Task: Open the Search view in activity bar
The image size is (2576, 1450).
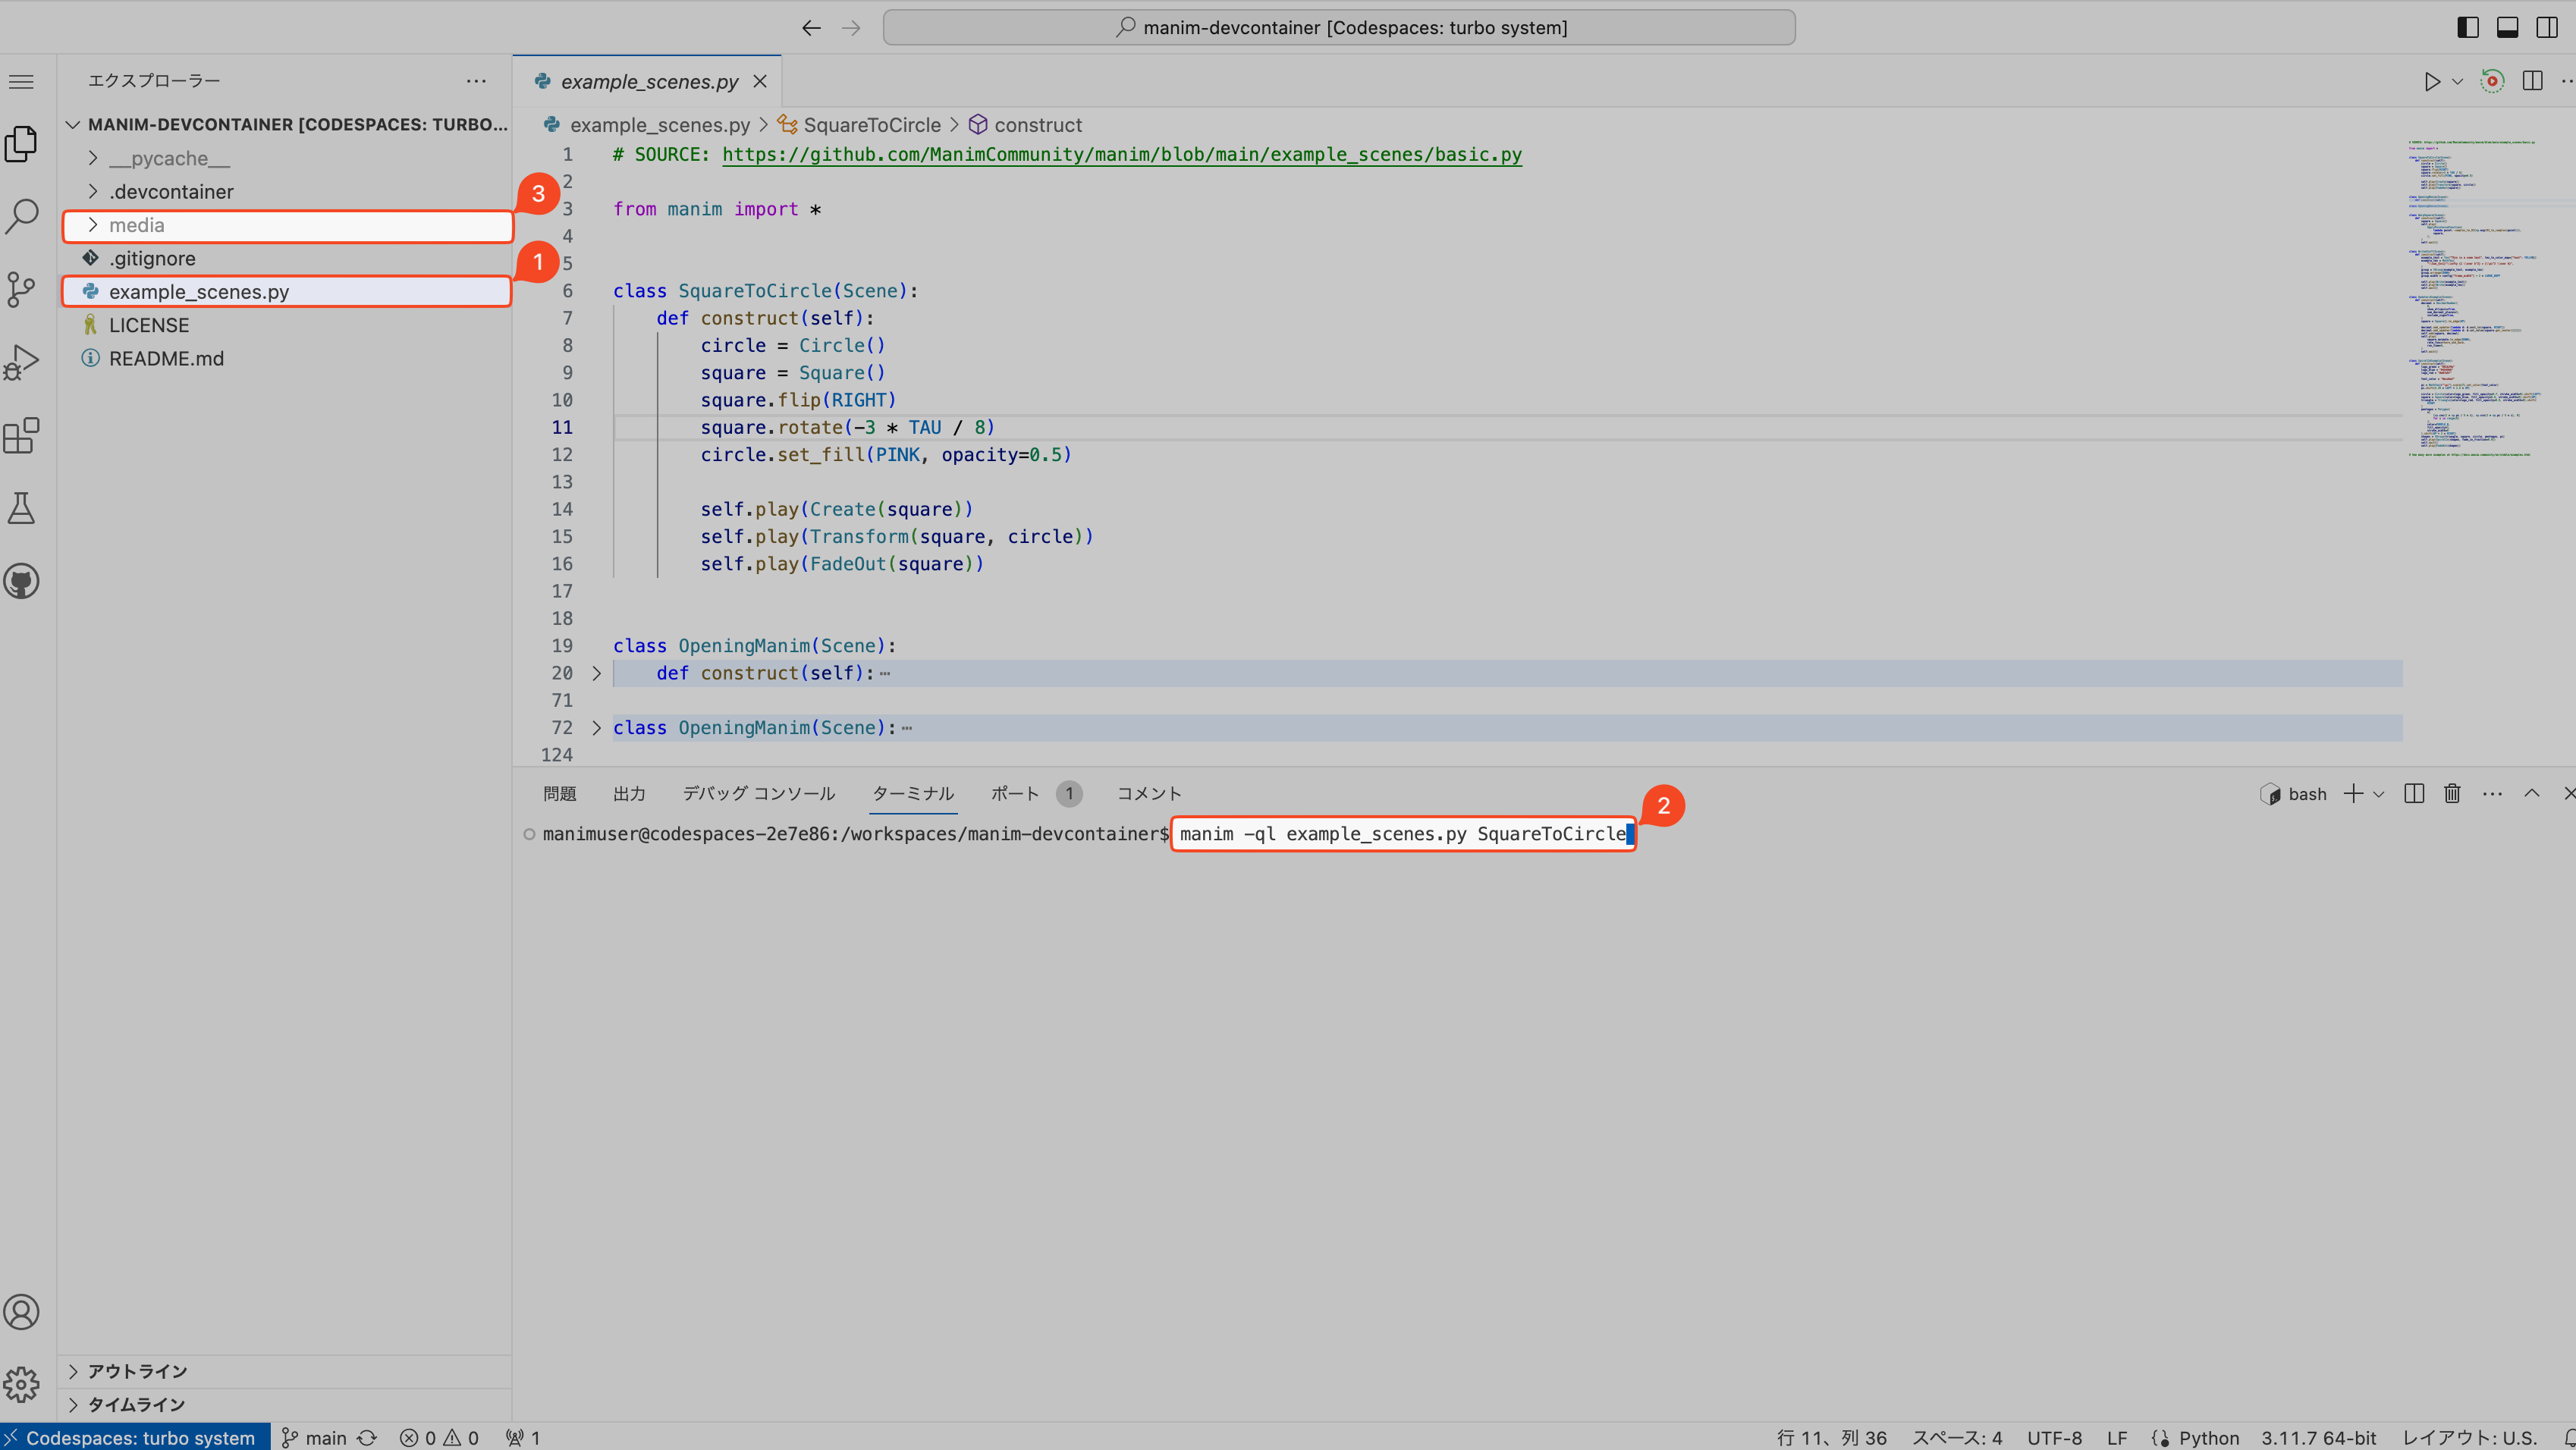Action: point(22,216)
